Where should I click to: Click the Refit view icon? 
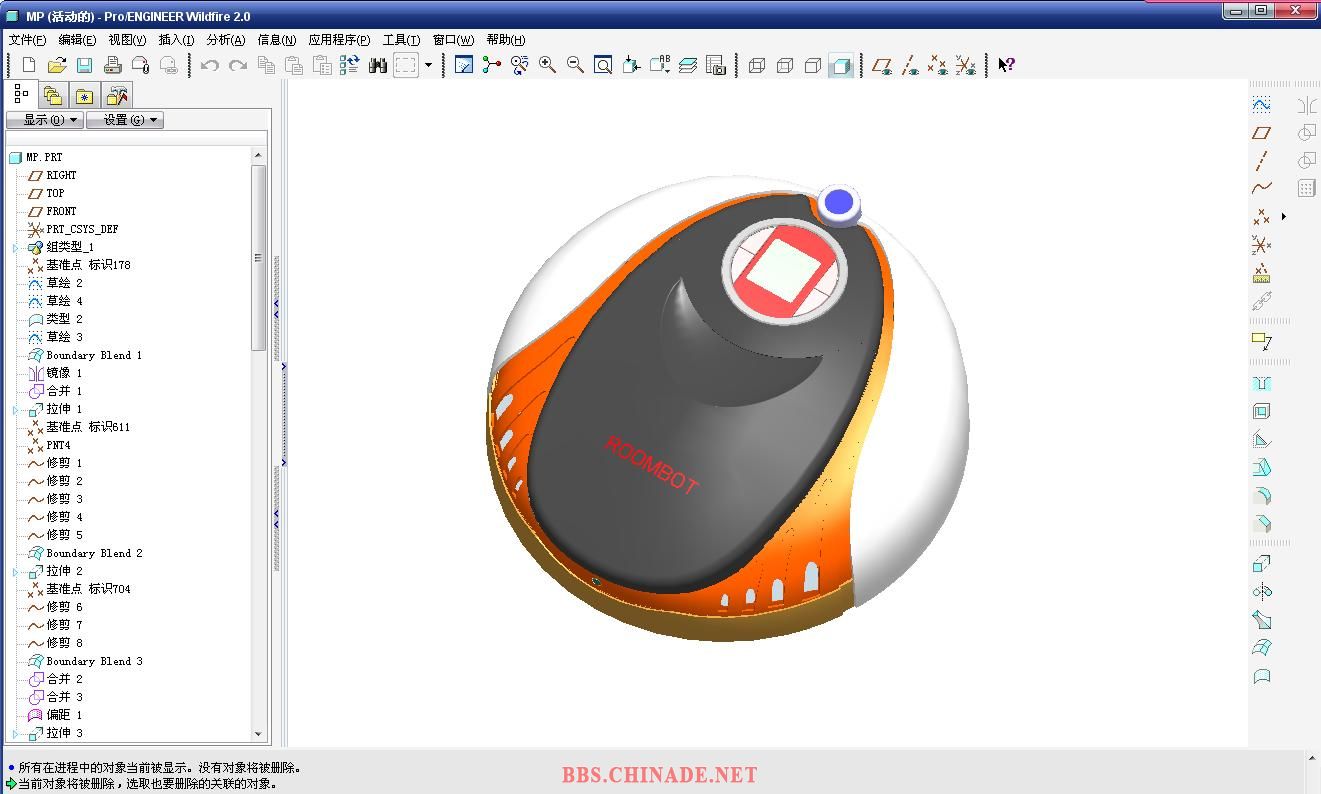pos(603,65)
